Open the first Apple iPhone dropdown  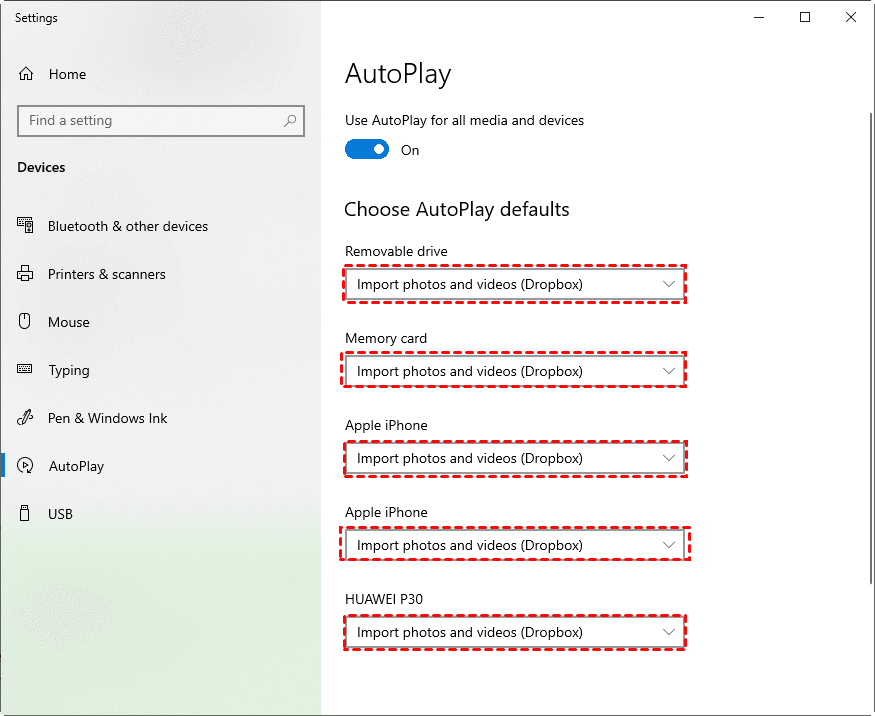coord(515,459)
